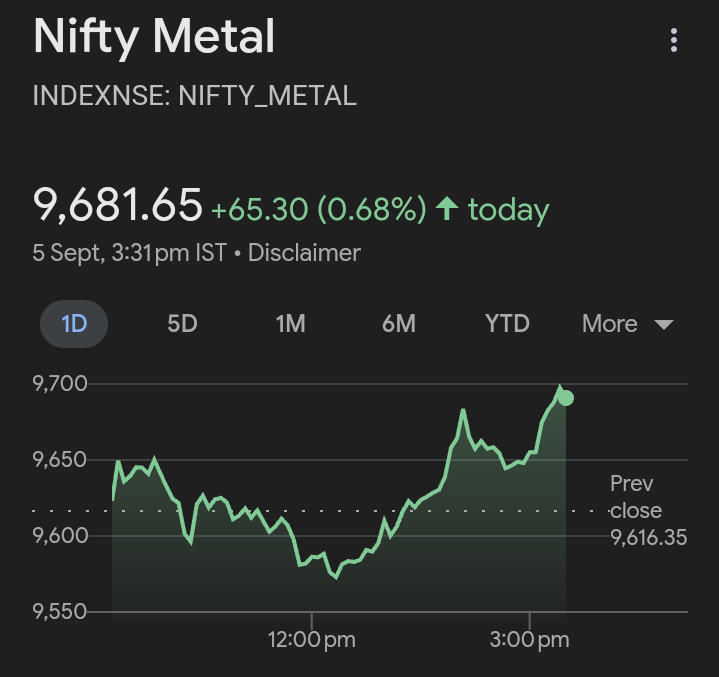719x677 pixels.
Task: Click the Prev close 9,616.35 label
Action: tap(648, 510)
